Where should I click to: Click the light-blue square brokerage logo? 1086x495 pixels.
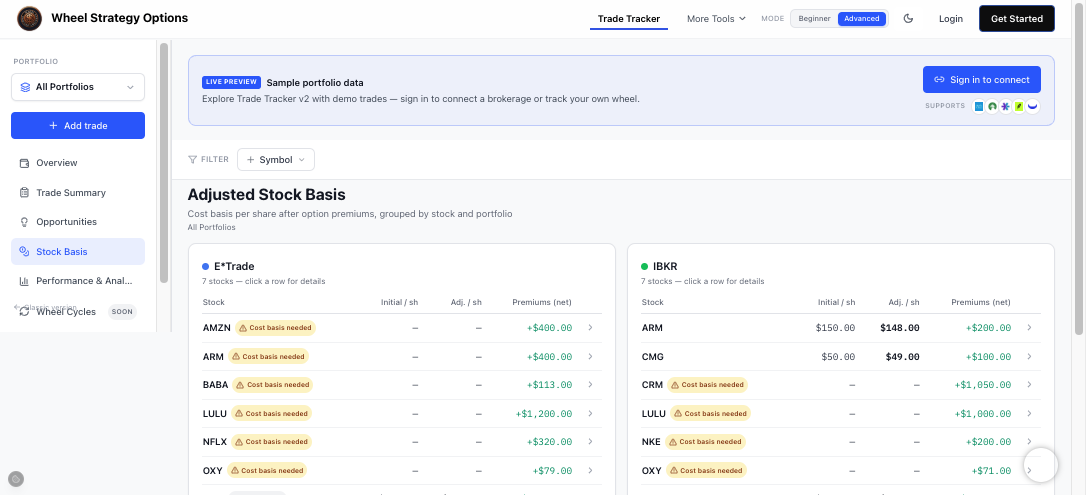[x=979, y=107]
